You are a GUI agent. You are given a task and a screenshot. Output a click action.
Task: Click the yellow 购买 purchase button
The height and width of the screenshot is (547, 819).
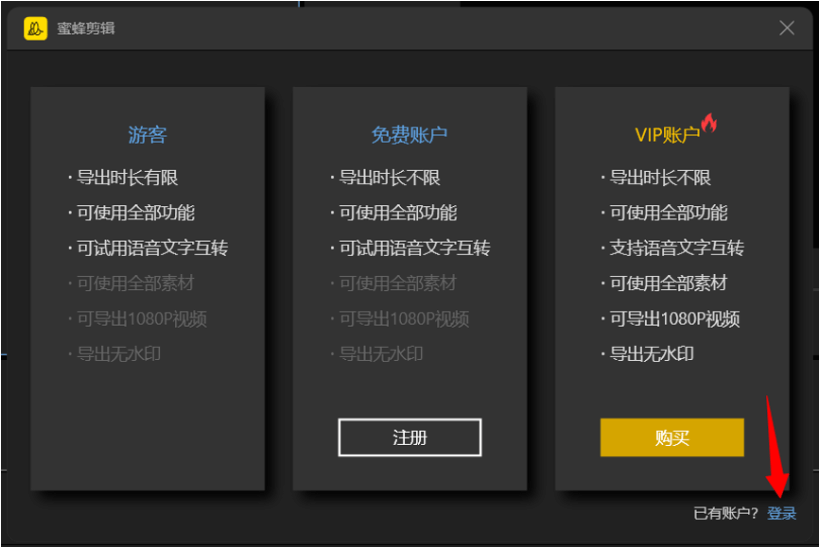(672, 437)
